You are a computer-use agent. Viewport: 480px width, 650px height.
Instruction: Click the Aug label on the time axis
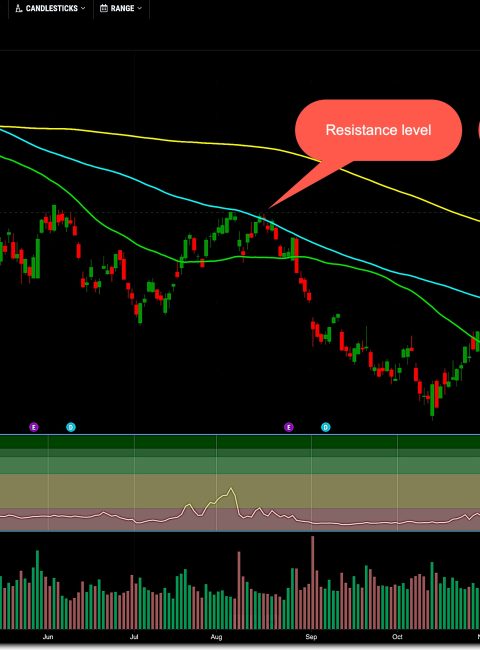point(216,637)
